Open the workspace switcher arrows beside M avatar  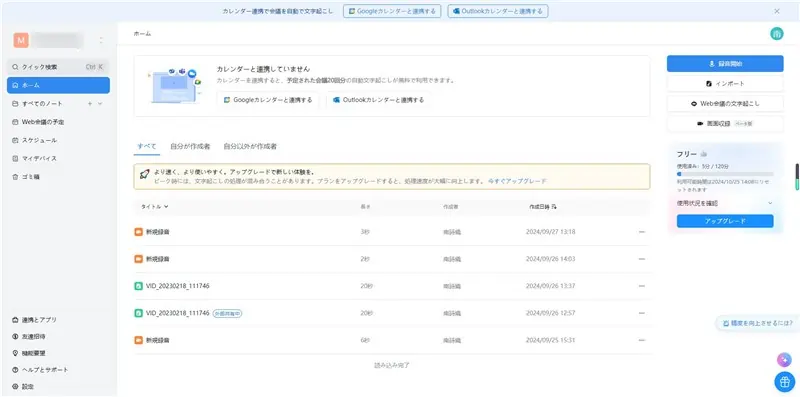coord(101,40)
